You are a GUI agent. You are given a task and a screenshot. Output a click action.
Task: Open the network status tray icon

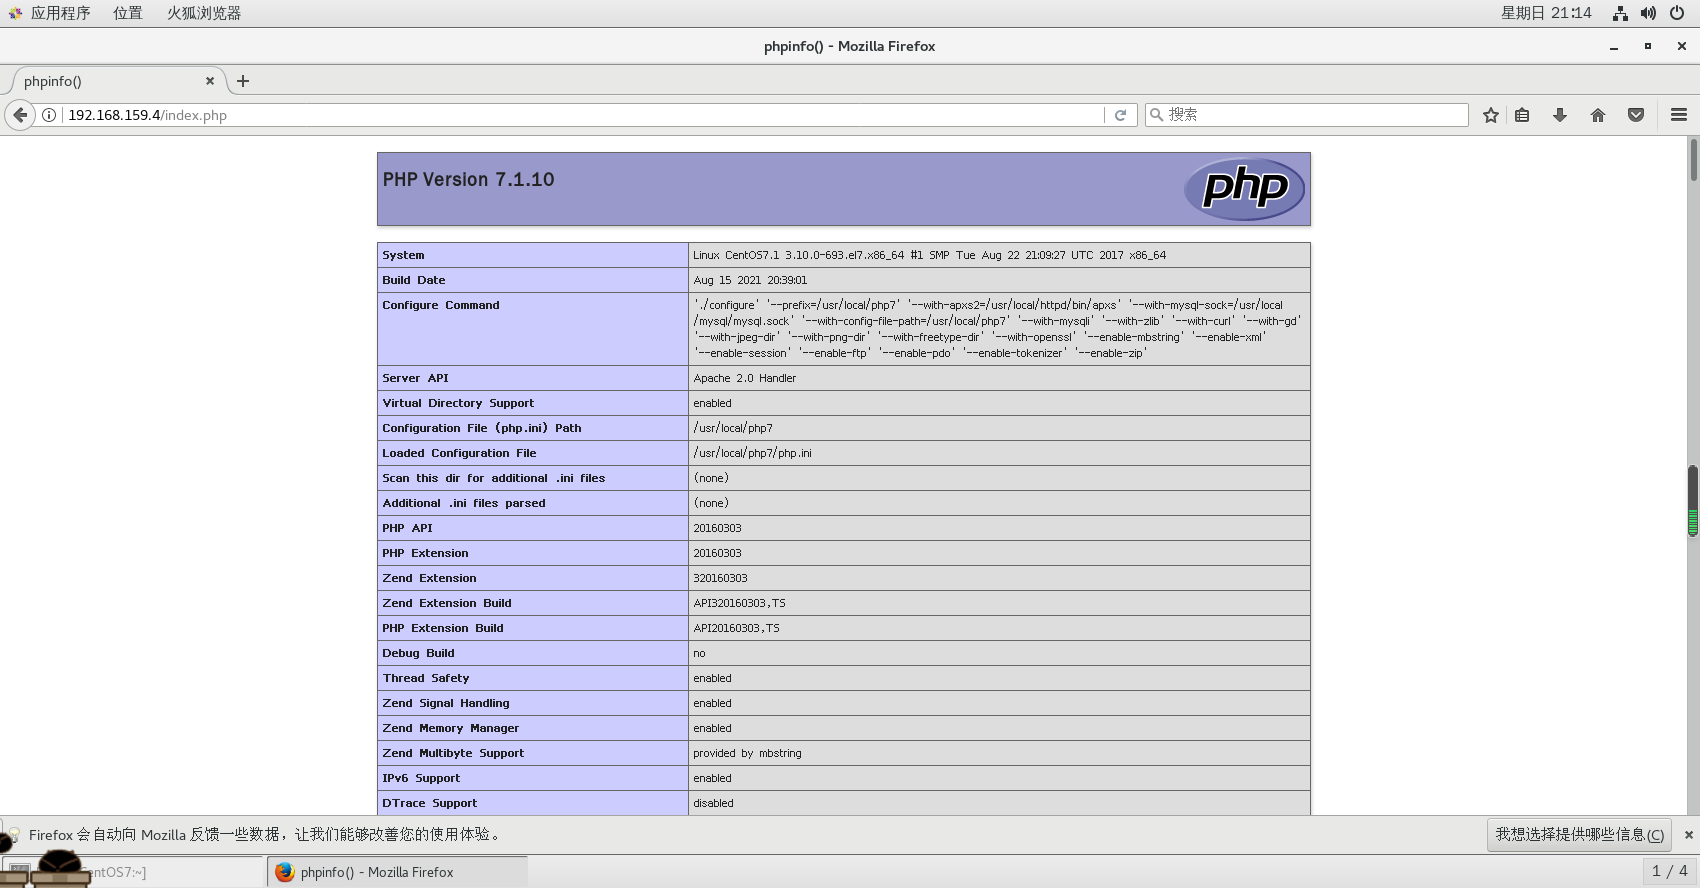click(1620, 13)
